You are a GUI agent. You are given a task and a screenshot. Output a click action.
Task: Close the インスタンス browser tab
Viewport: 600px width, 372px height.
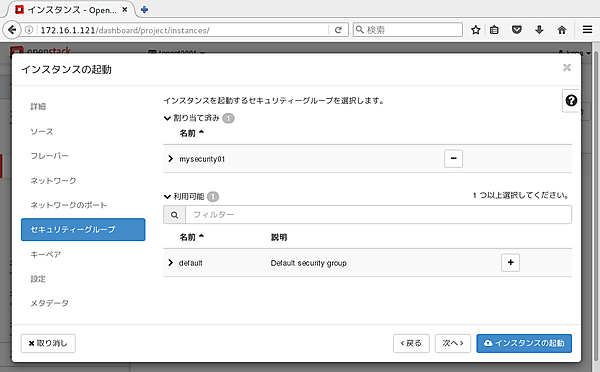tap(125, 10)
